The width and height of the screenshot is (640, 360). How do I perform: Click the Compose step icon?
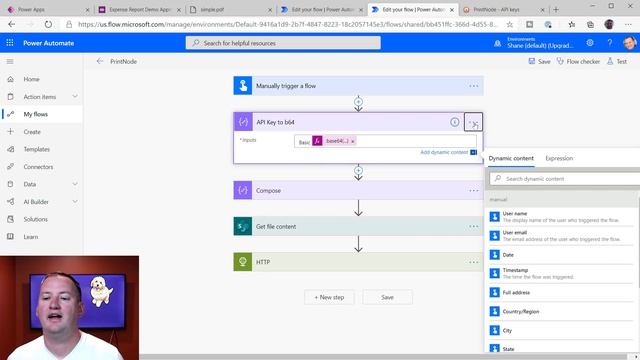click(243, 191)
